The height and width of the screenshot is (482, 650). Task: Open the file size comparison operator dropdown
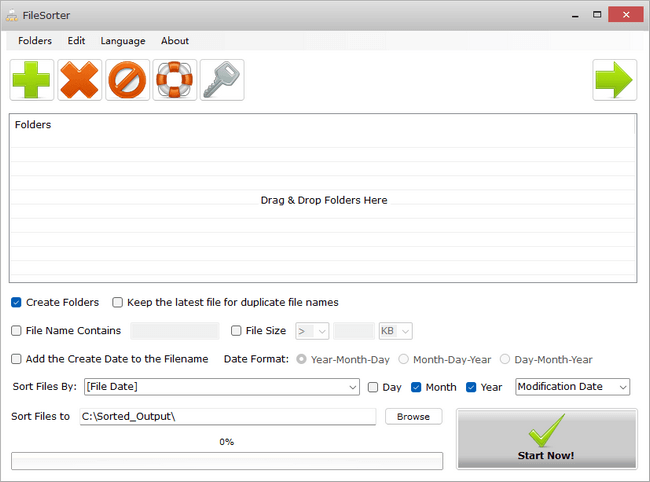312,331
